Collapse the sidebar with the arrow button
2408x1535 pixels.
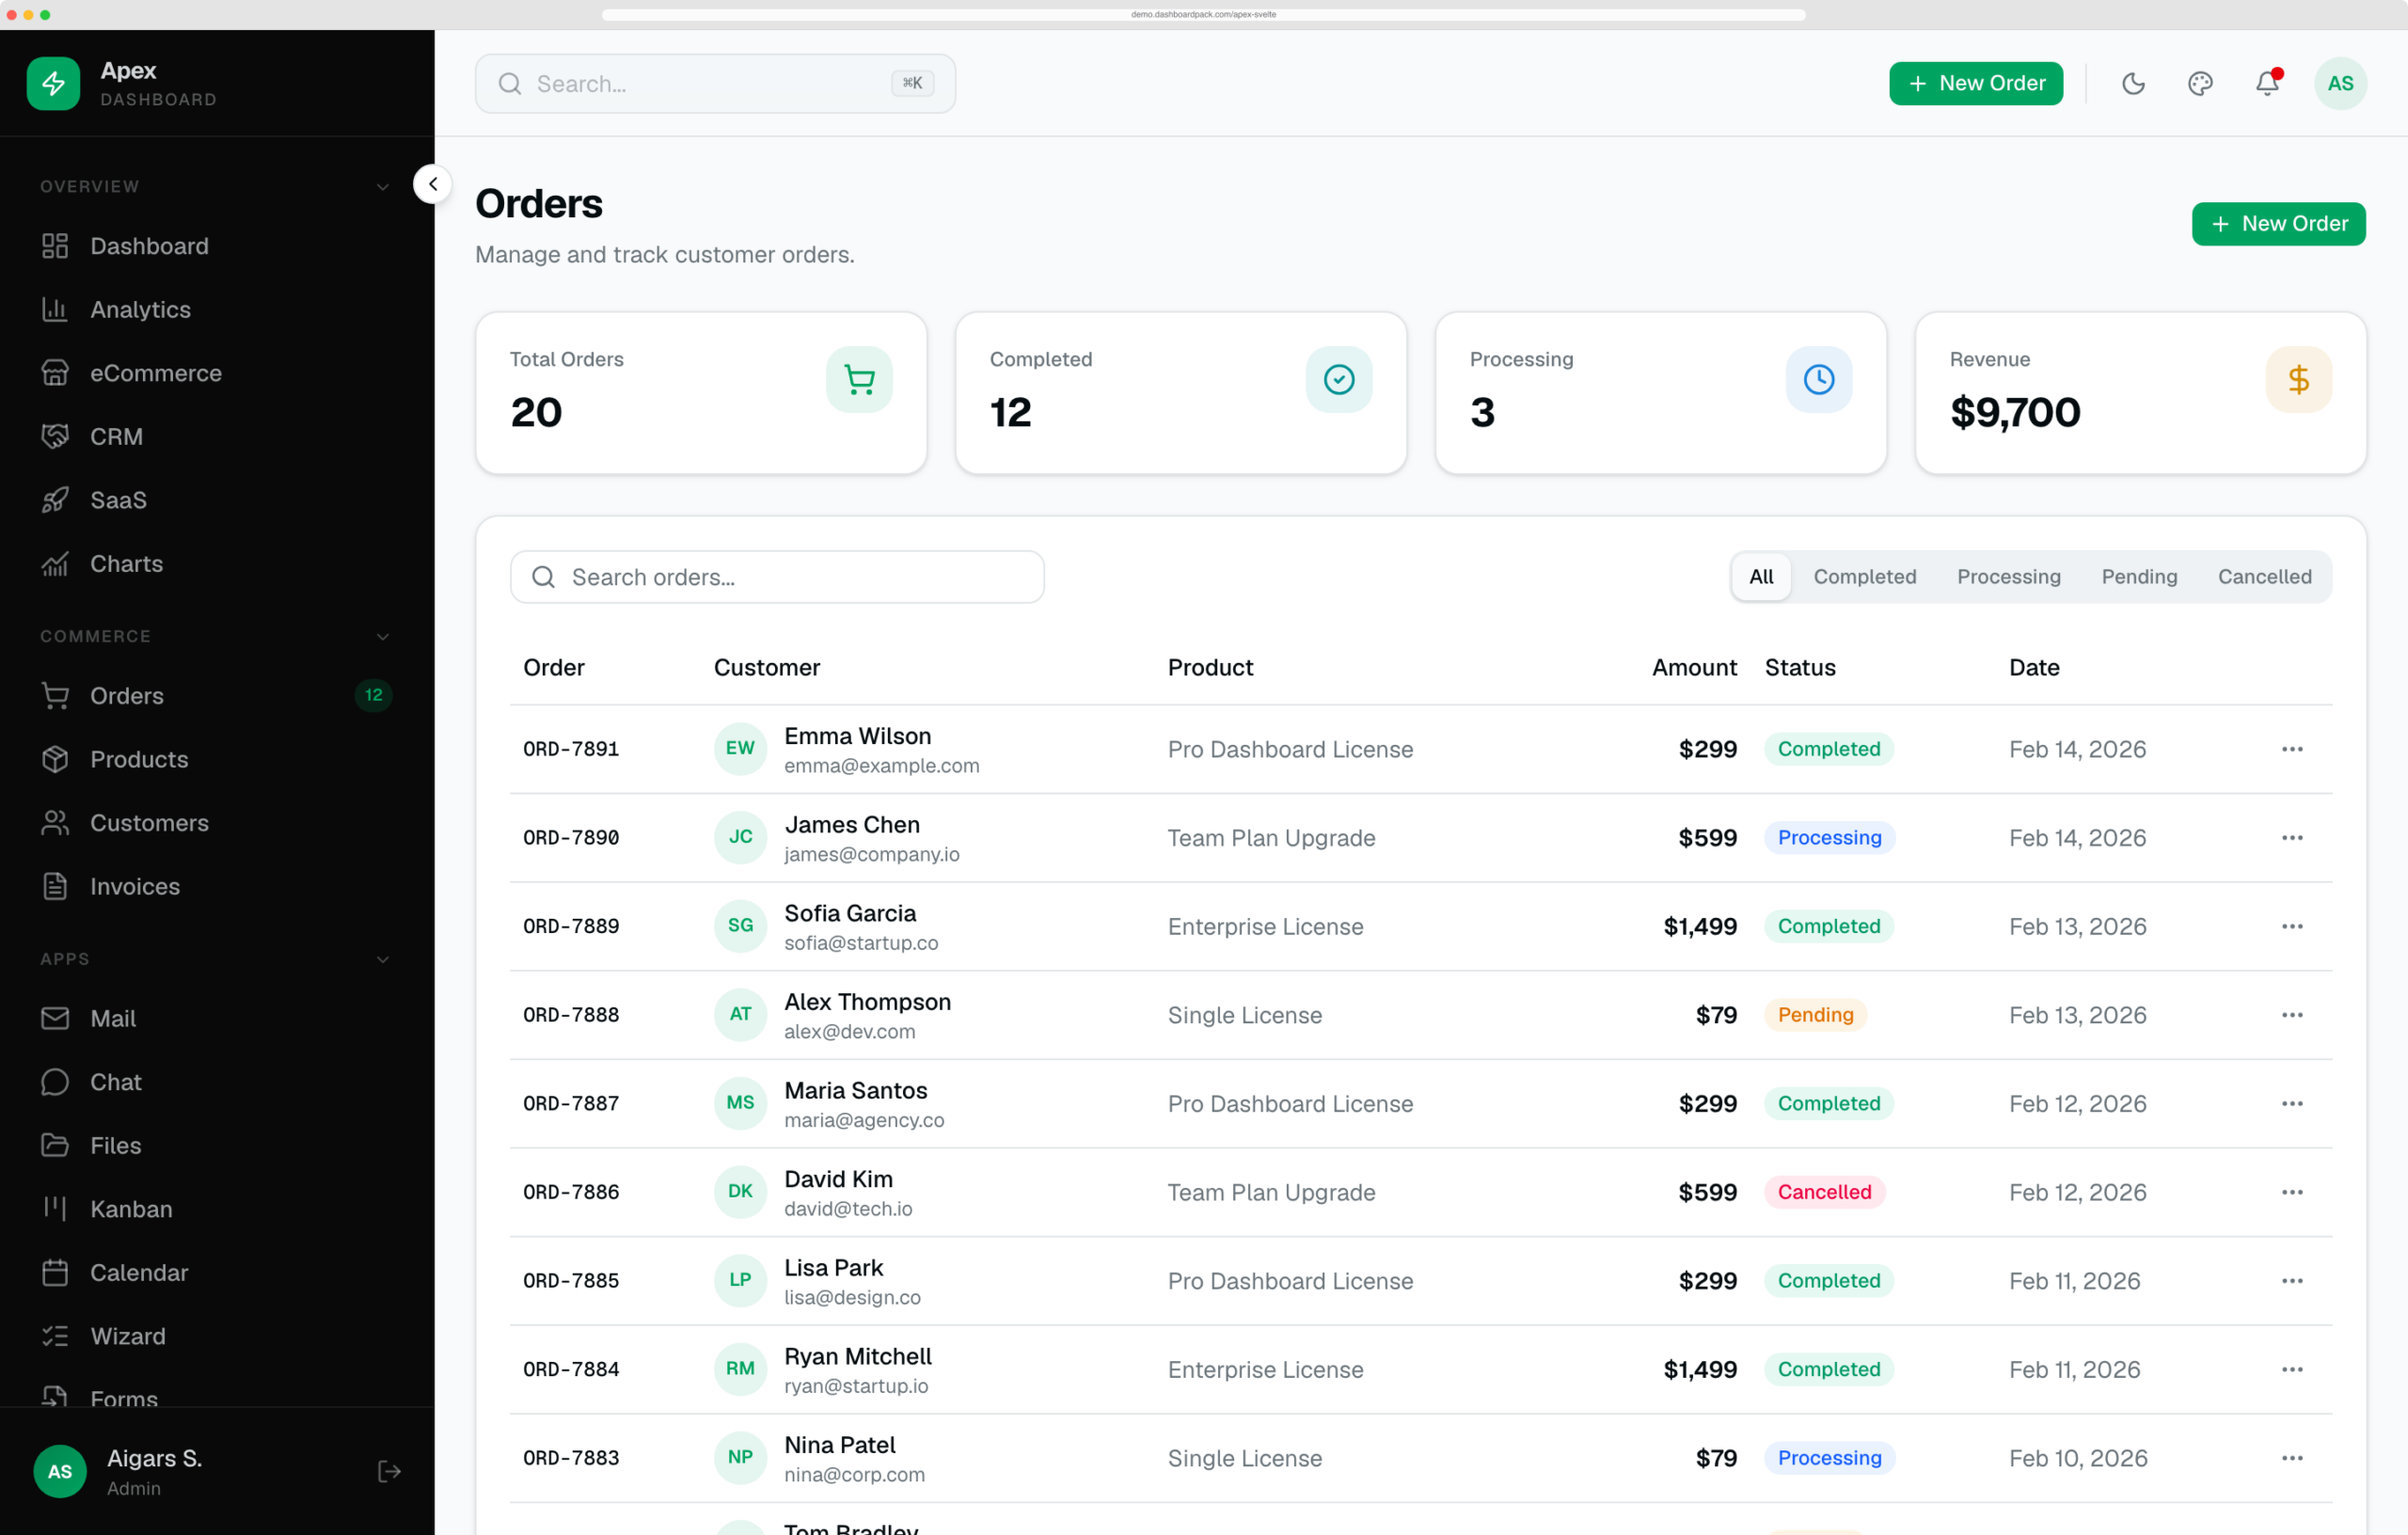point(433,184)
